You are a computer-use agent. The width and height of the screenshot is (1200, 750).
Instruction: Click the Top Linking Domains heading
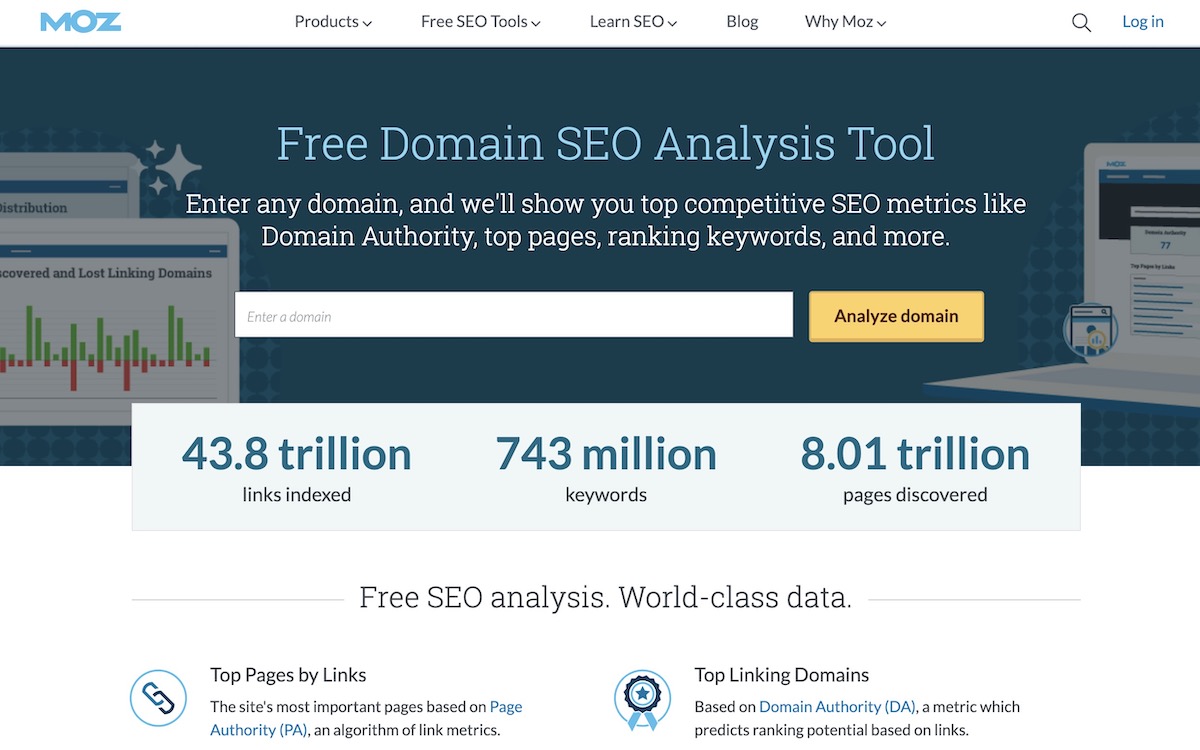(782, 675)
